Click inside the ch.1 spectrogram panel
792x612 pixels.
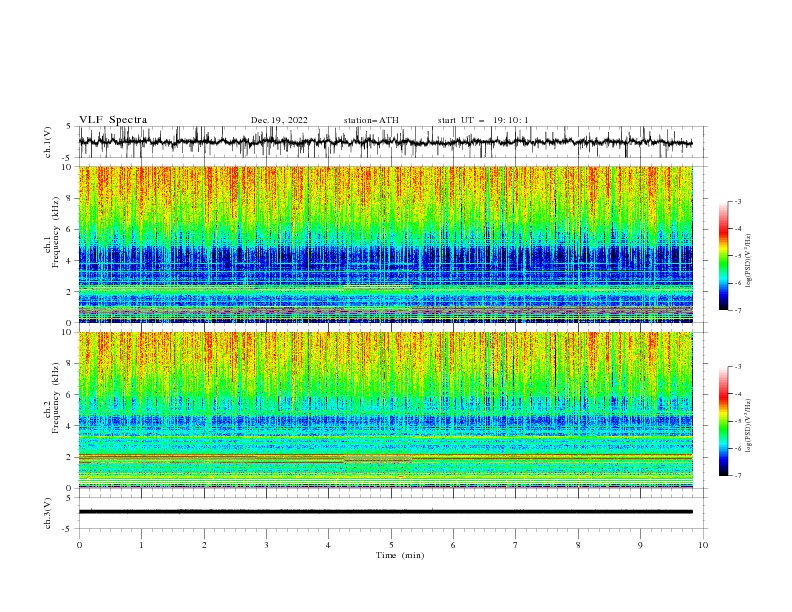point(385,244)
